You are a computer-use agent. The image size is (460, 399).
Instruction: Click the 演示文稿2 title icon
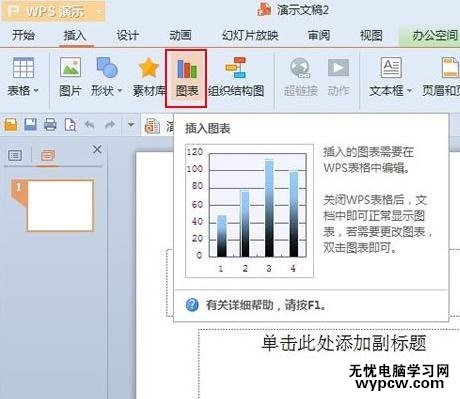[x=264, y=10]
